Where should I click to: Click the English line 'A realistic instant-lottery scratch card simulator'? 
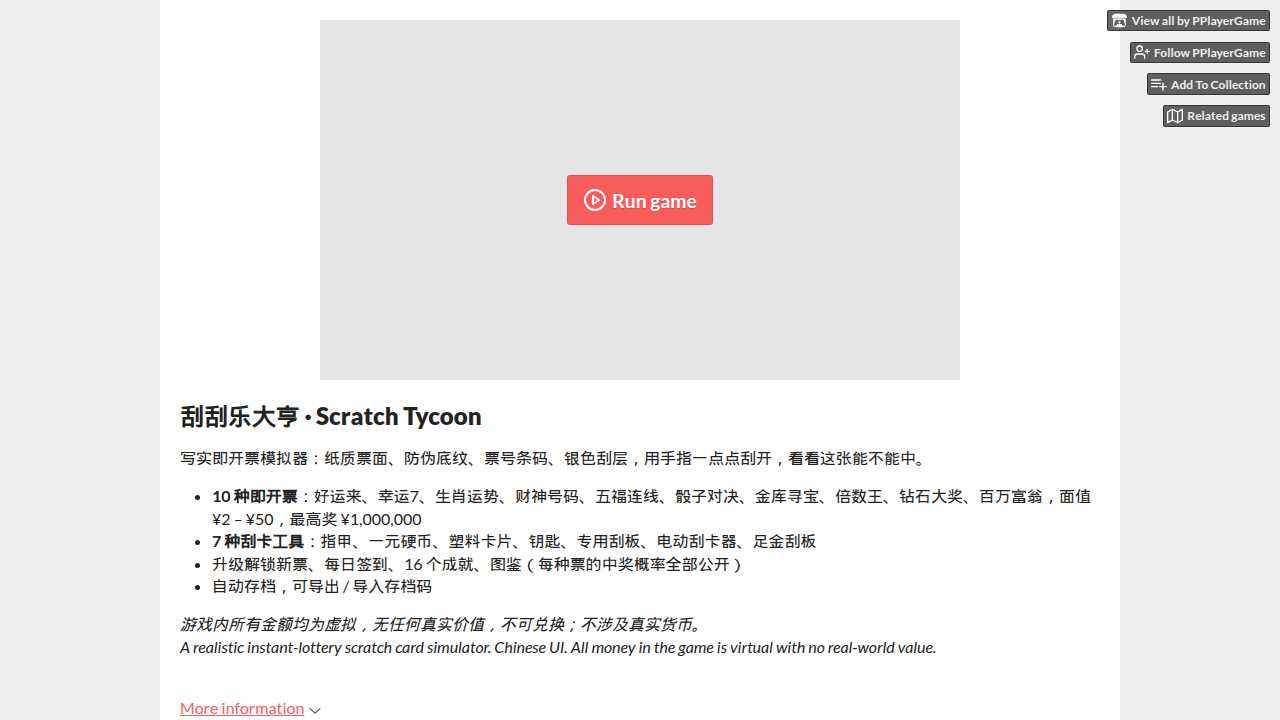[x=558, y=647]
